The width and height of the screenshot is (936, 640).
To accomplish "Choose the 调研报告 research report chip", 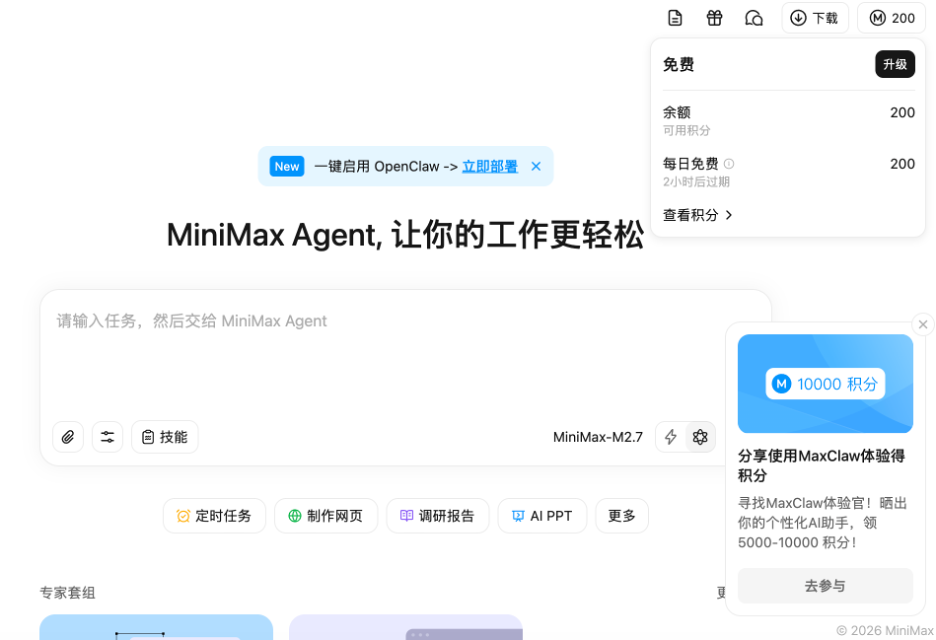I will point(438,516).
